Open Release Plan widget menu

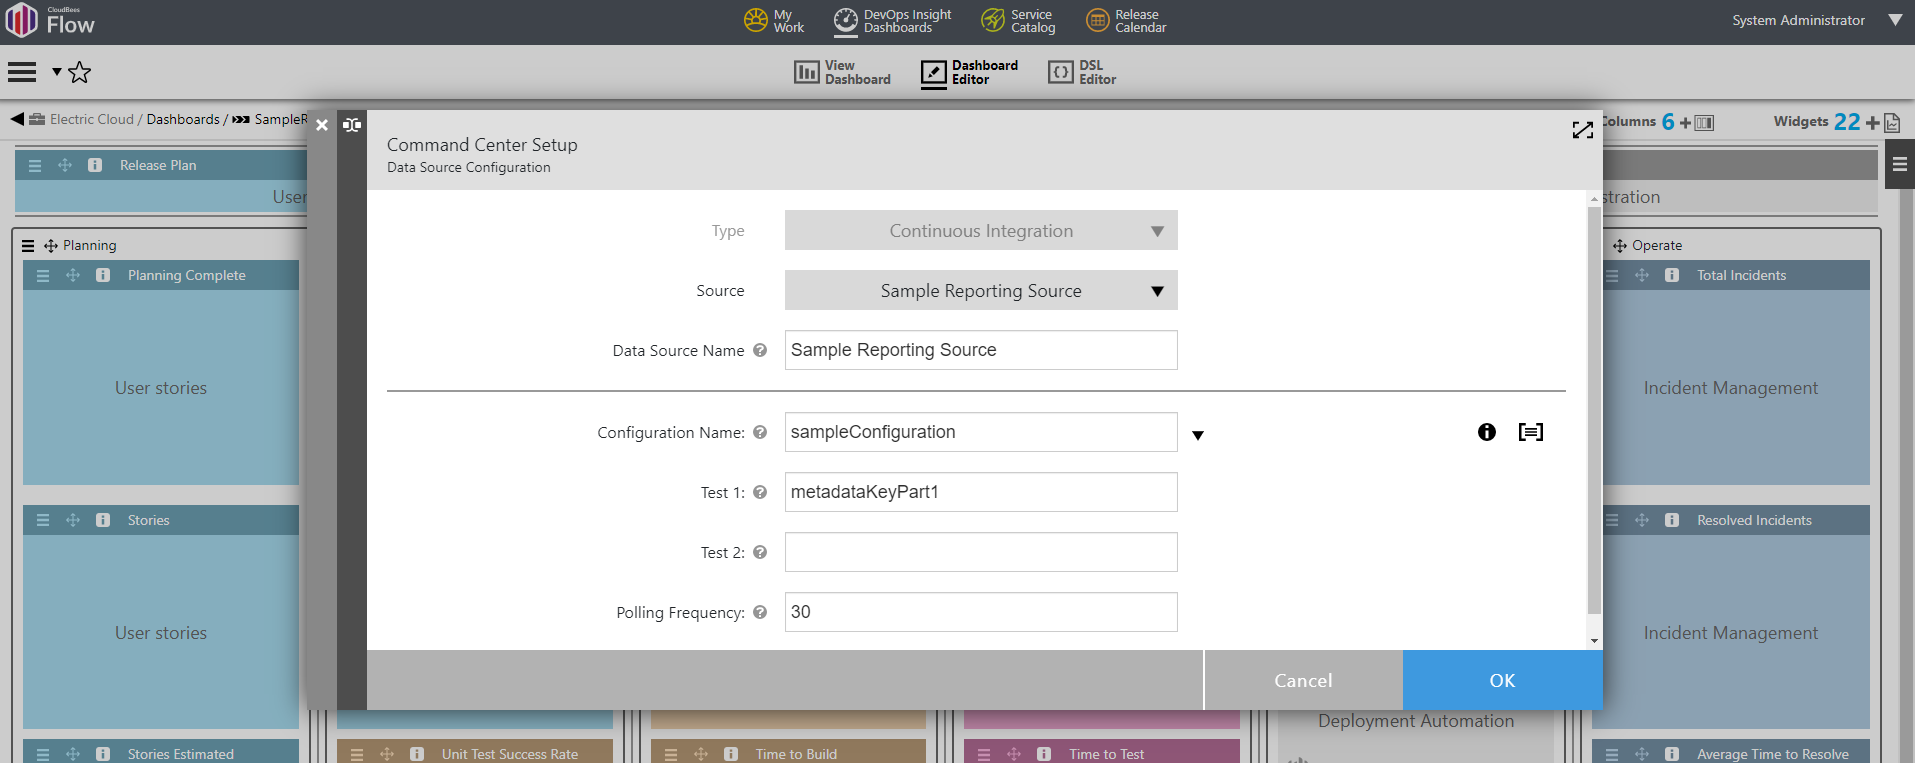pos(35,165)
